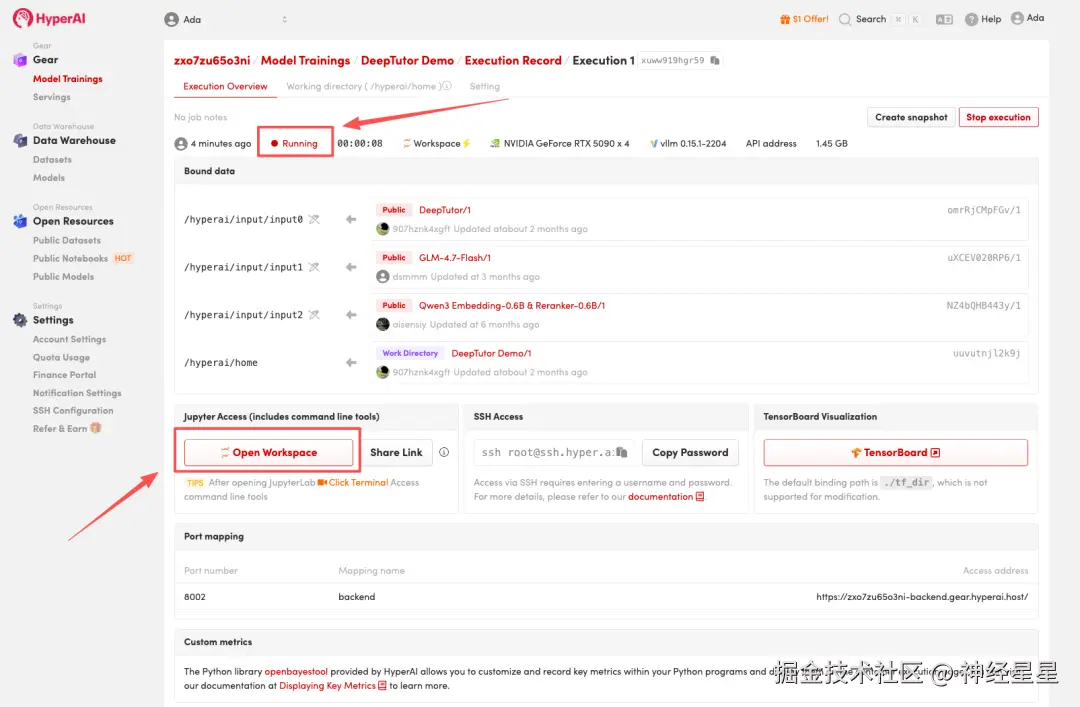The width and height of the screenshot is (1080, 707).
Task: Open the Ada account switcher dropdown
Action: pyautogui.click(x=226, y=19)
